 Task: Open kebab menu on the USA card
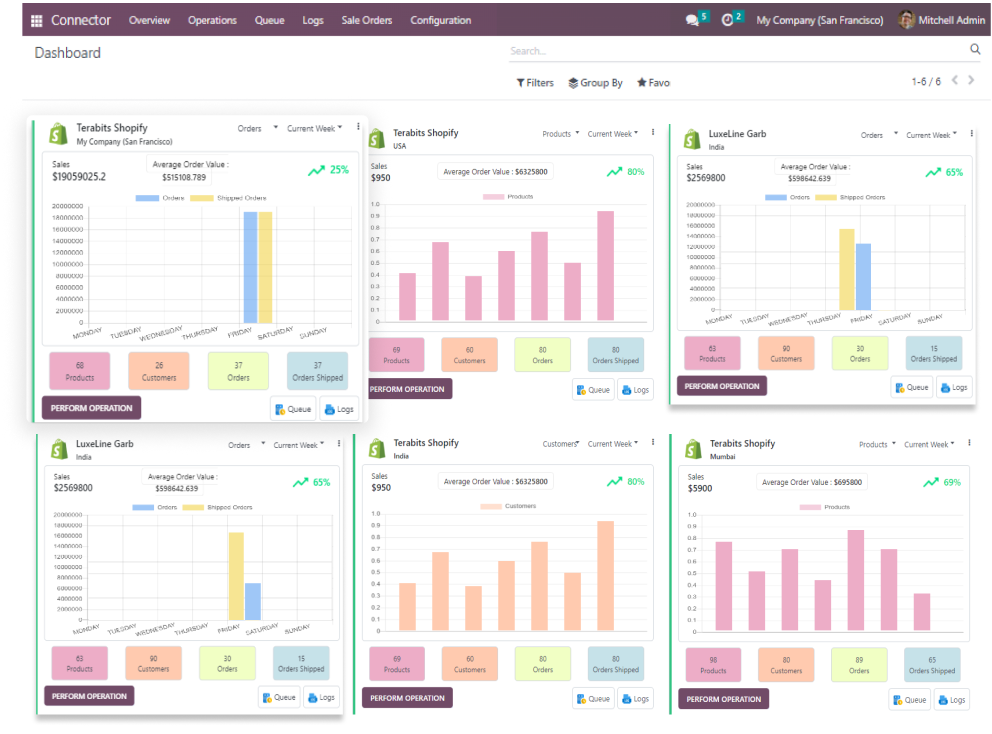(653, 133)
